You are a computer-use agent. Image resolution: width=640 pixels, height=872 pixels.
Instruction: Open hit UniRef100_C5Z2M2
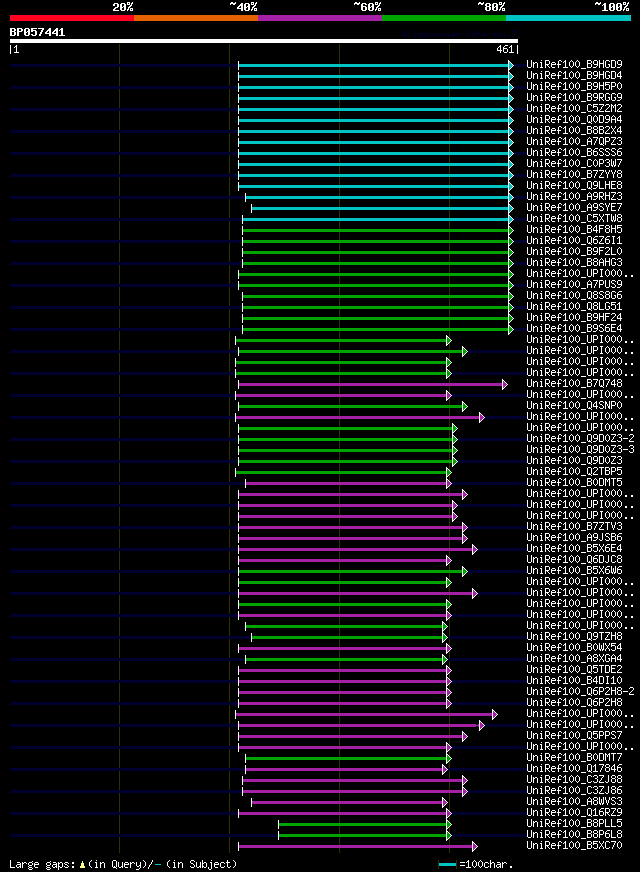(x=574, y=108)
